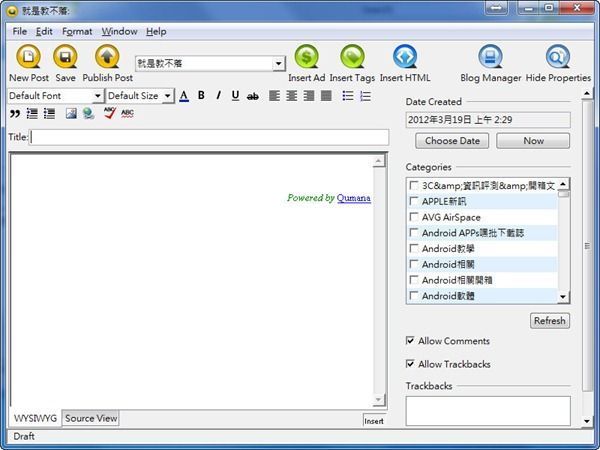Click the Insert HTML icon
Image resolution: width=600 pixels, height=450 pixels.
[x=405, y=57]
